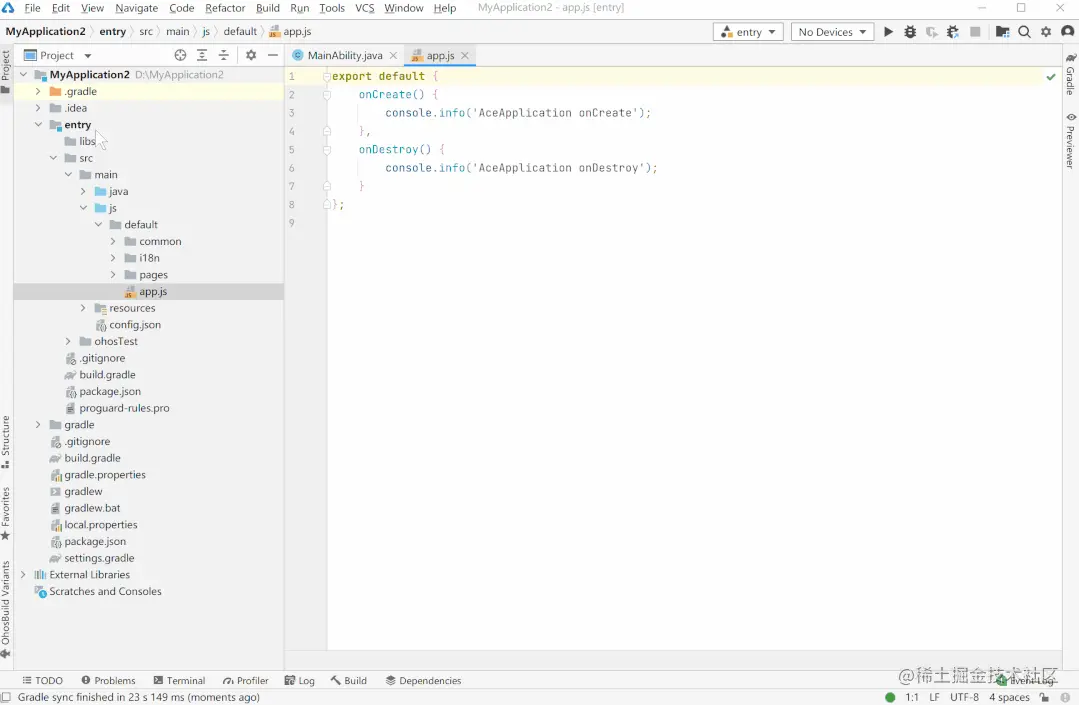Image resolution: width=1079 pixels, height=705 pixels.
Task: Expand the ohosTest folder node
Action: coord(68,341)
